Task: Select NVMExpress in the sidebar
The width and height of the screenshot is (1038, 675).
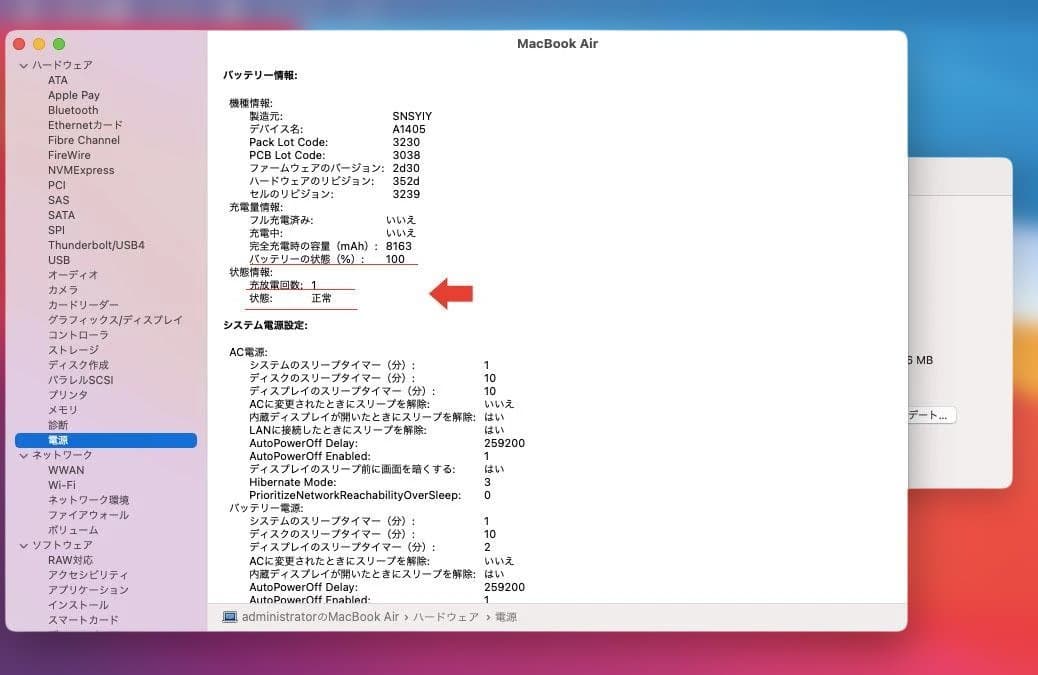Action: pyautogui.click(x=80, y=170)
